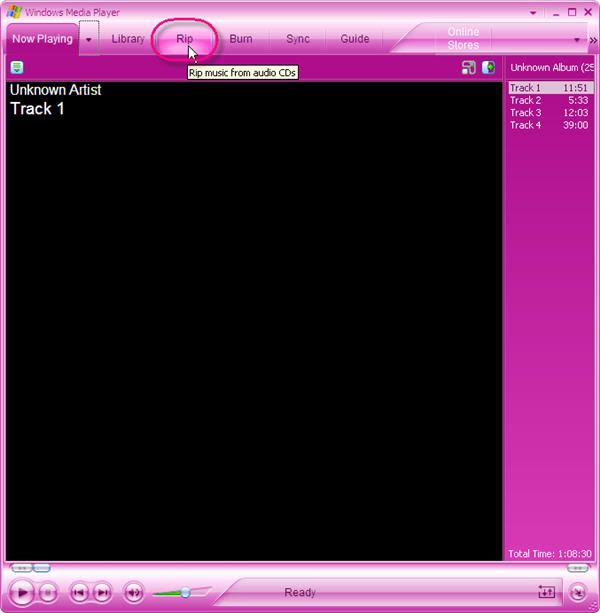Skip ahead with the Next button
The width and height of the screenshot is (600, 613).
102,593
